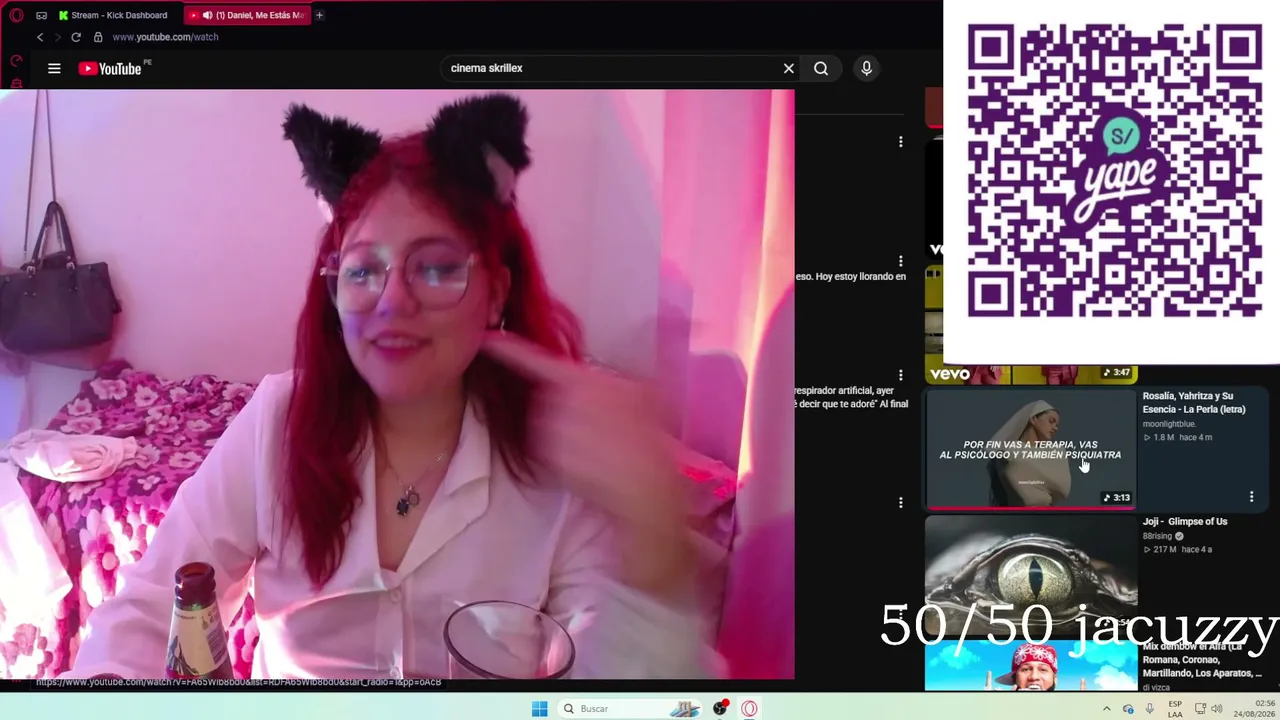Open options for the 'Hoy estoy llorando' comment
The image size is (1280, 720).
900,262
